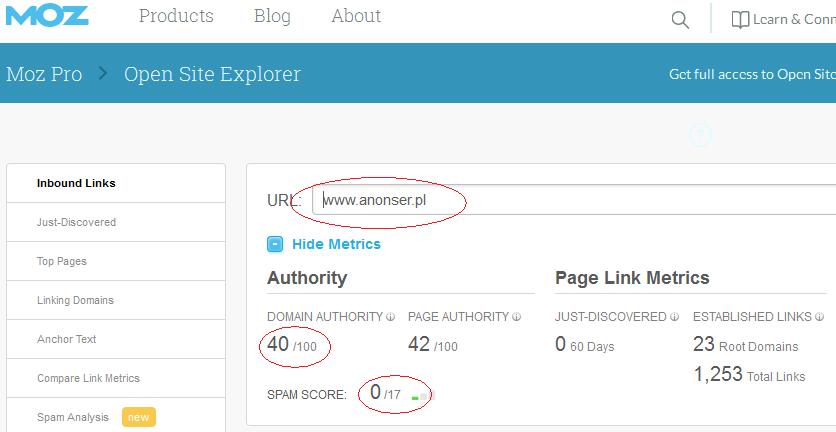836x432 pixels.
Task: Click the Moz Pro breadcrumb link
Action: coord(44,74)
